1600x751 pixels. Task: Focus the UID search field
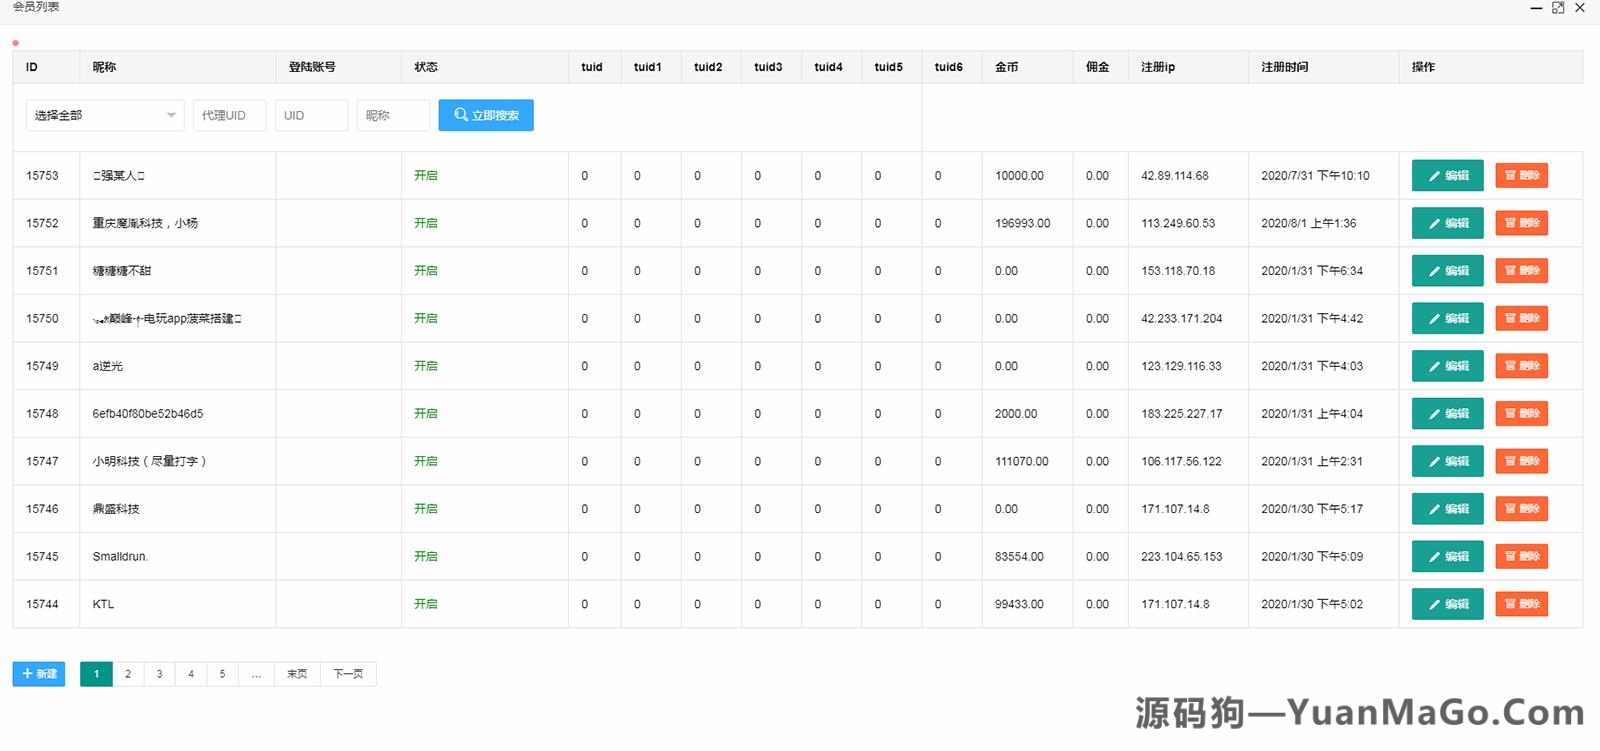click(x=311, y=115)
